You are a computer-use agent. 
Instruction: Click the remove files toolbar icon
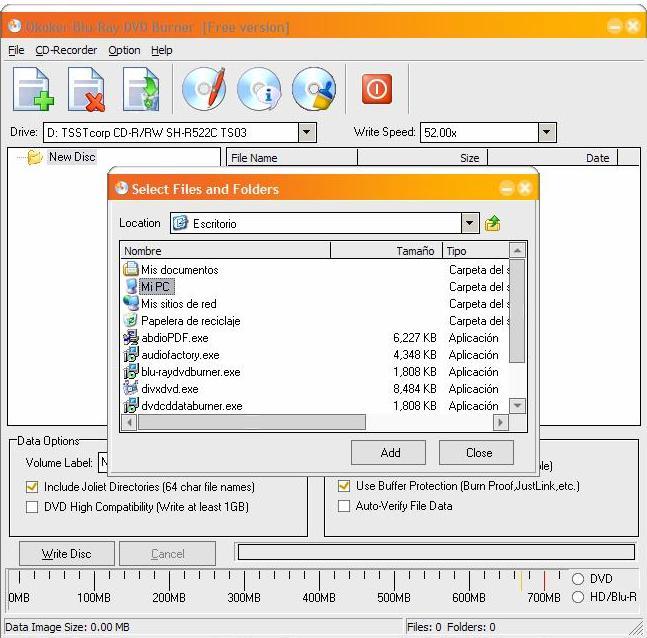point(86,89)
